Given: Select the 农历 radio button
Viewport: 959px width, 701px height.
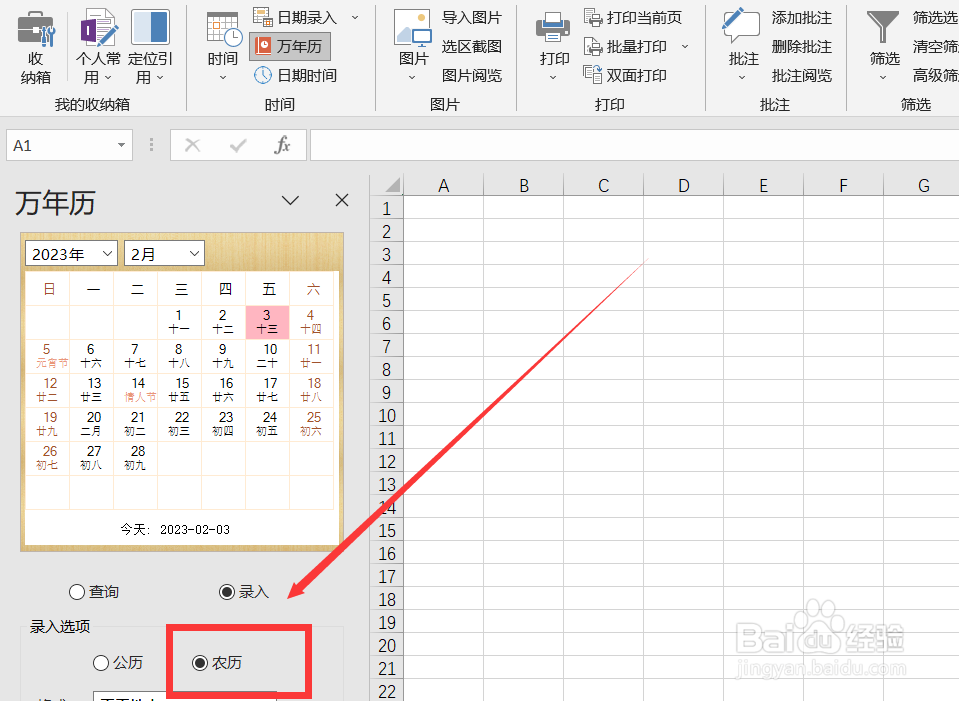Looking at the screenshot, I should pyautogui.click(x=200, y=662).
